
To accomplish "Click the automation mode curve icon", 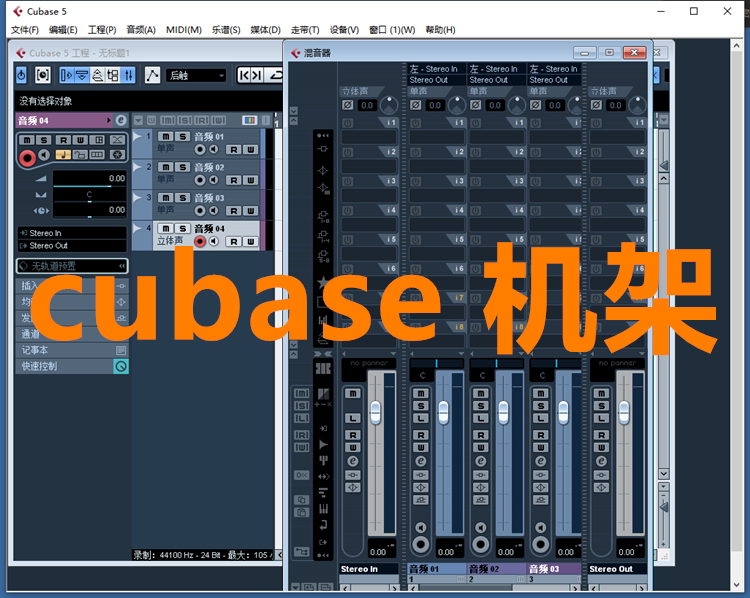I will pyautogui.click(x=152, y=75).
